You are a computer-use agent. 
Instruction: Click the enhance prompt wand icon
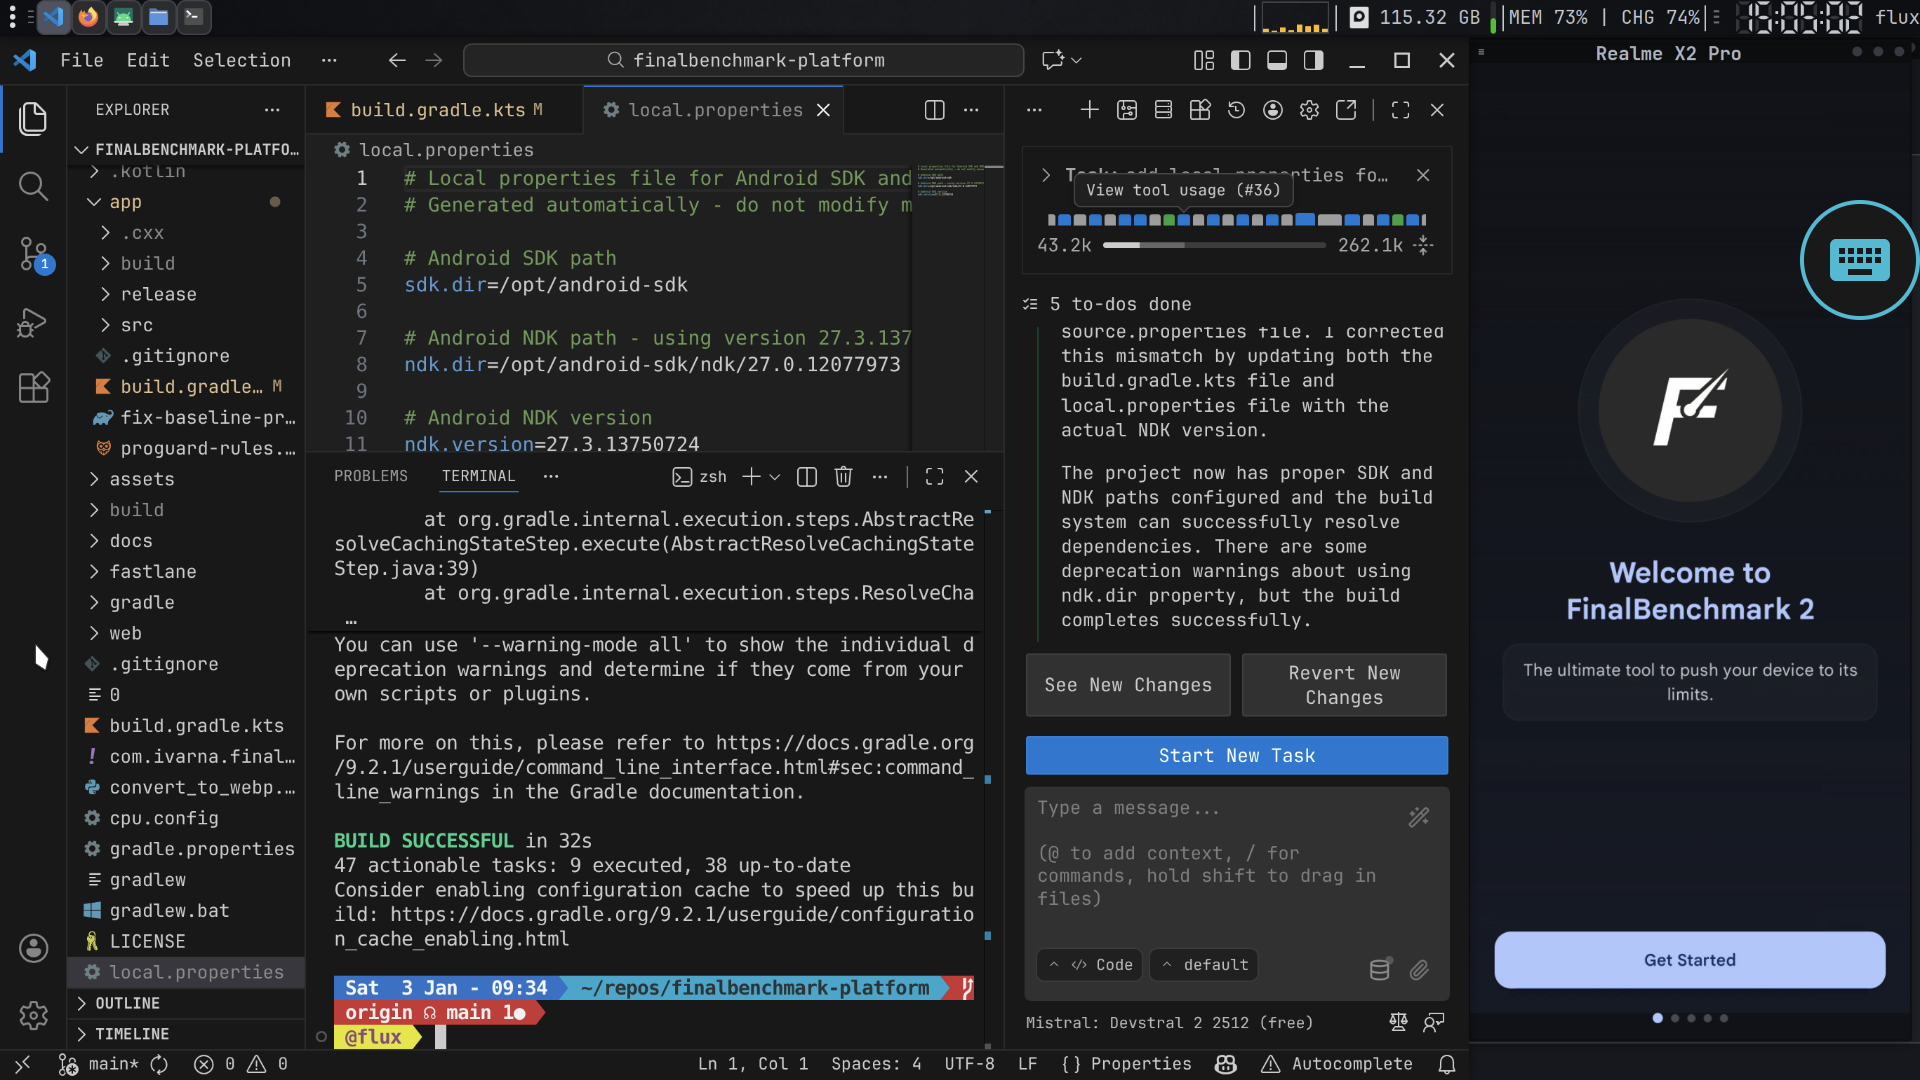click(x=1418, y=818)
